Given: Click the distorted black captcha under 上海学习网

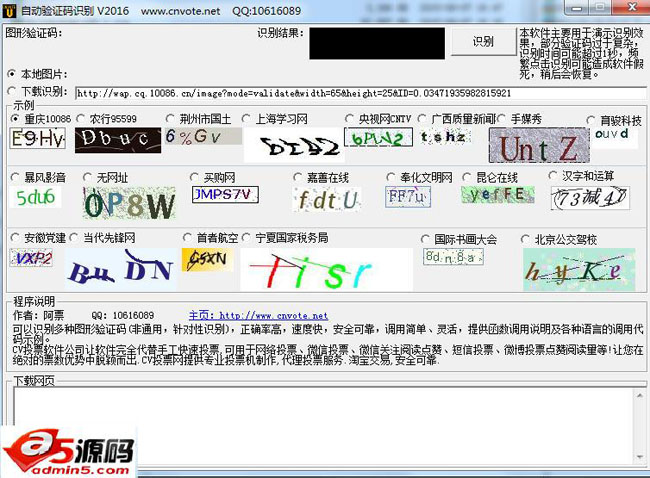Looking at the screenshot, I should (294, 145).
